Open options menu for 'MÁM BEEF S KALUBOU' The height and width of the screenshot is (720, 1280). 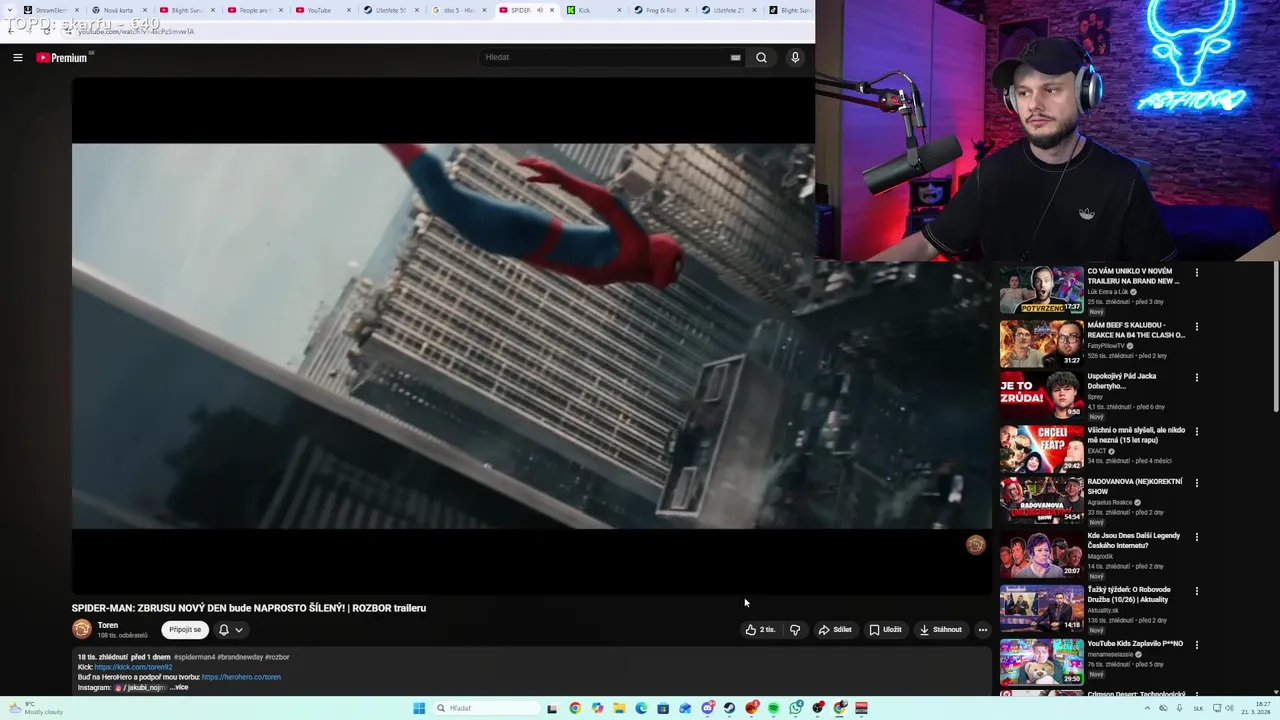(1196, 326)
